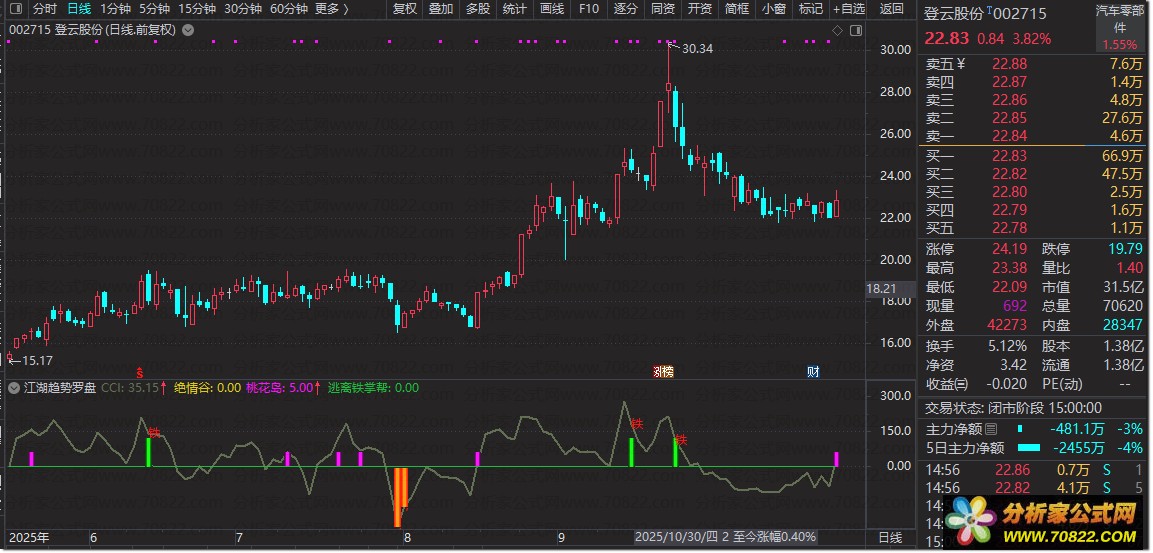Click the list icon beside 主力净额
1153x553 pixels.
pyautogui.click(x=990, y=429)
